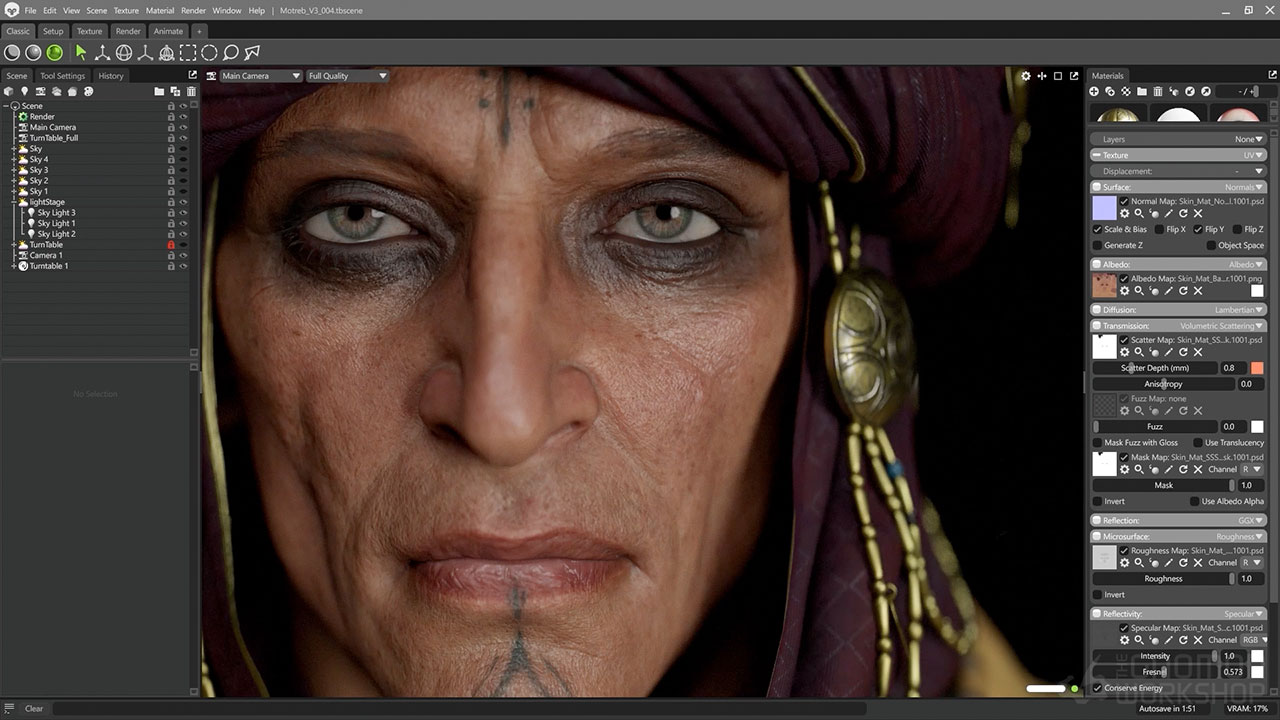Click the Scatter Depth orange color swatch
This screenshot has width=1280, height=720.
pyautogui.click(x=1257, y=368)
